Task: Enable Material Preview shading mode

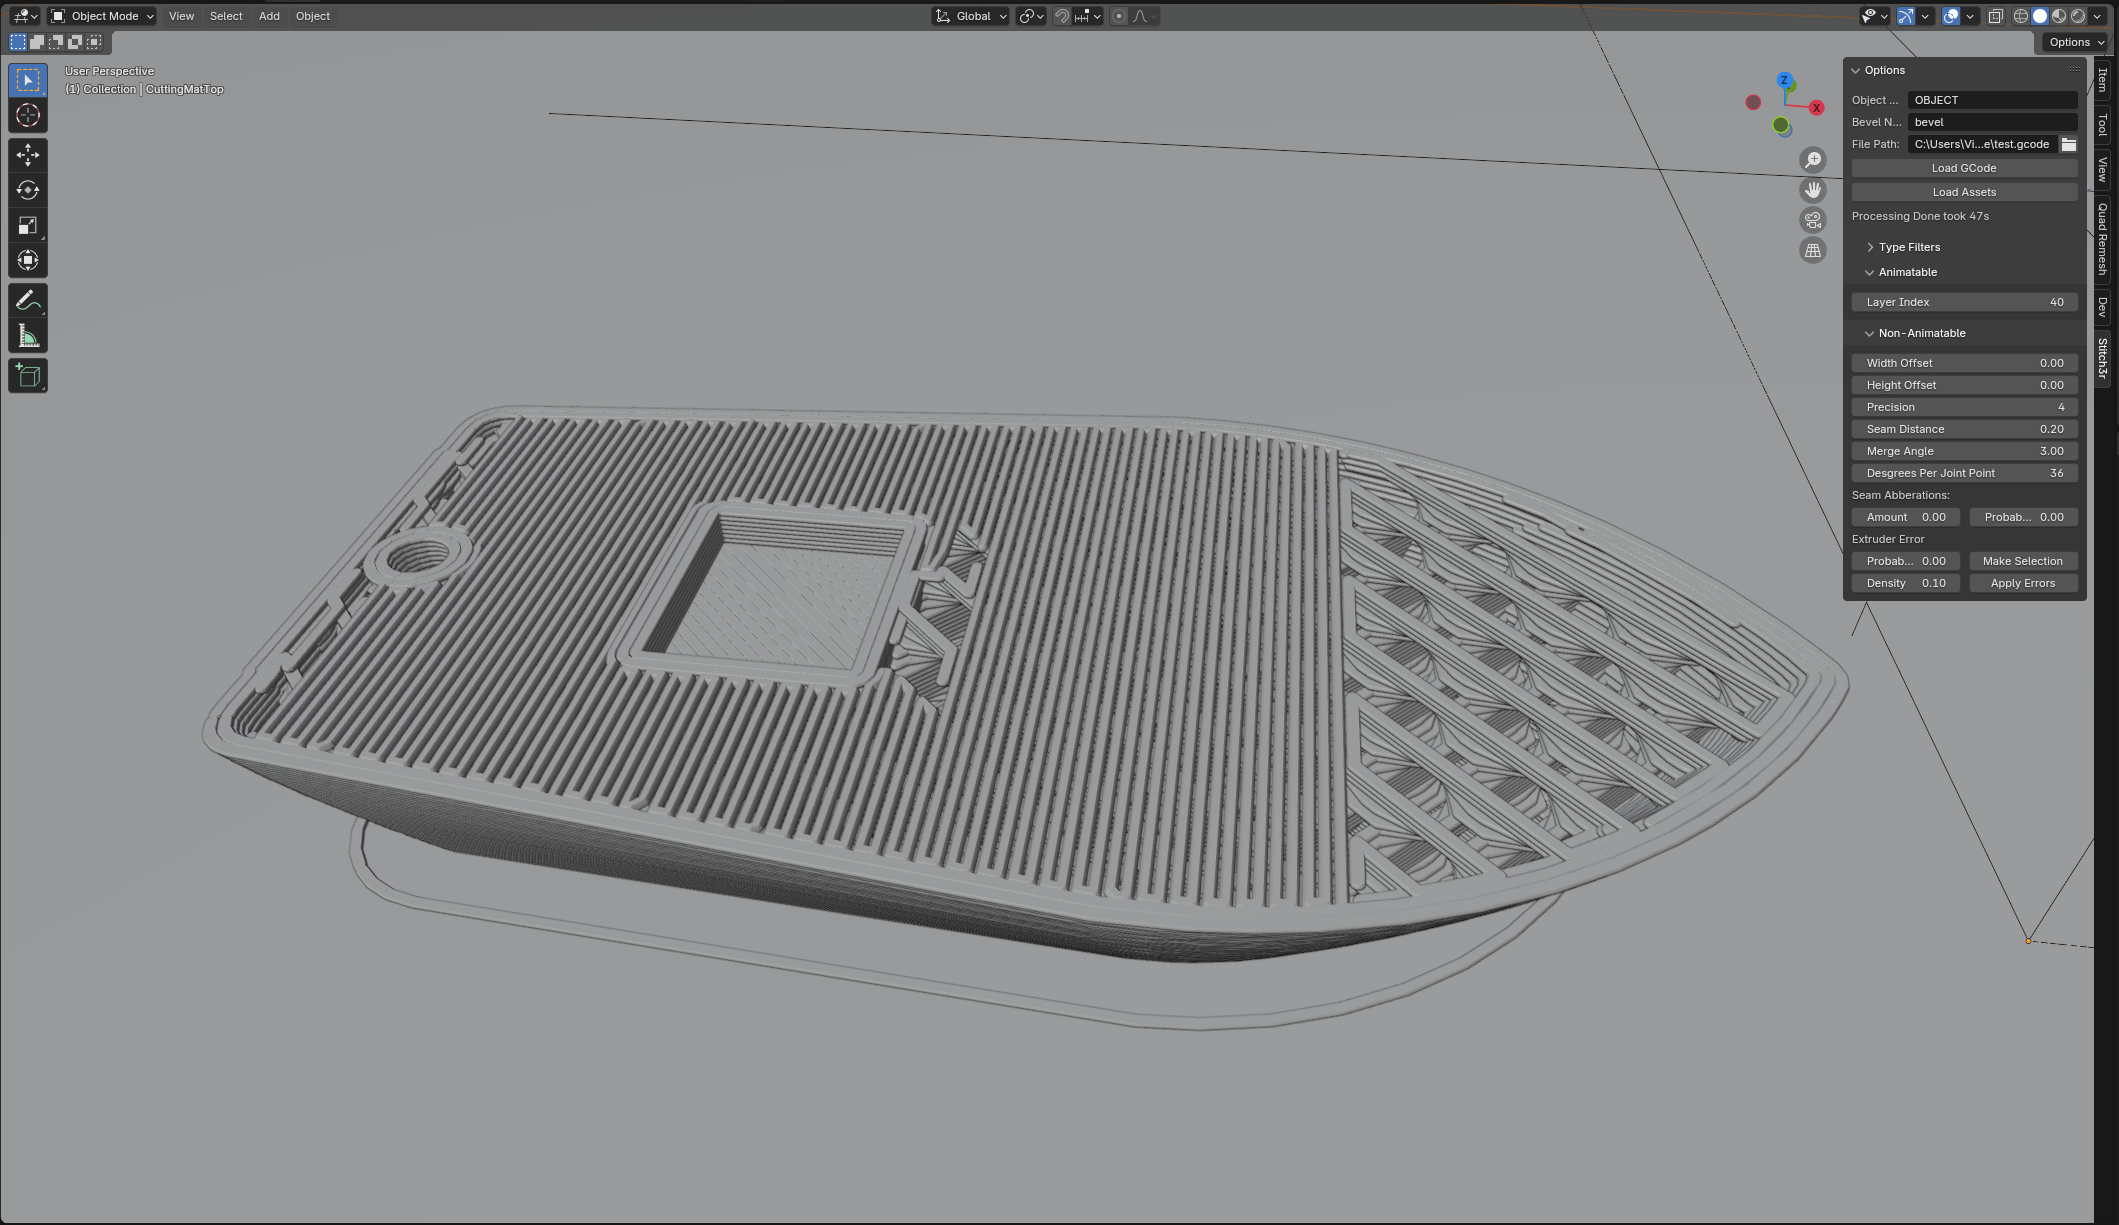Action: tap(2058, 15)
